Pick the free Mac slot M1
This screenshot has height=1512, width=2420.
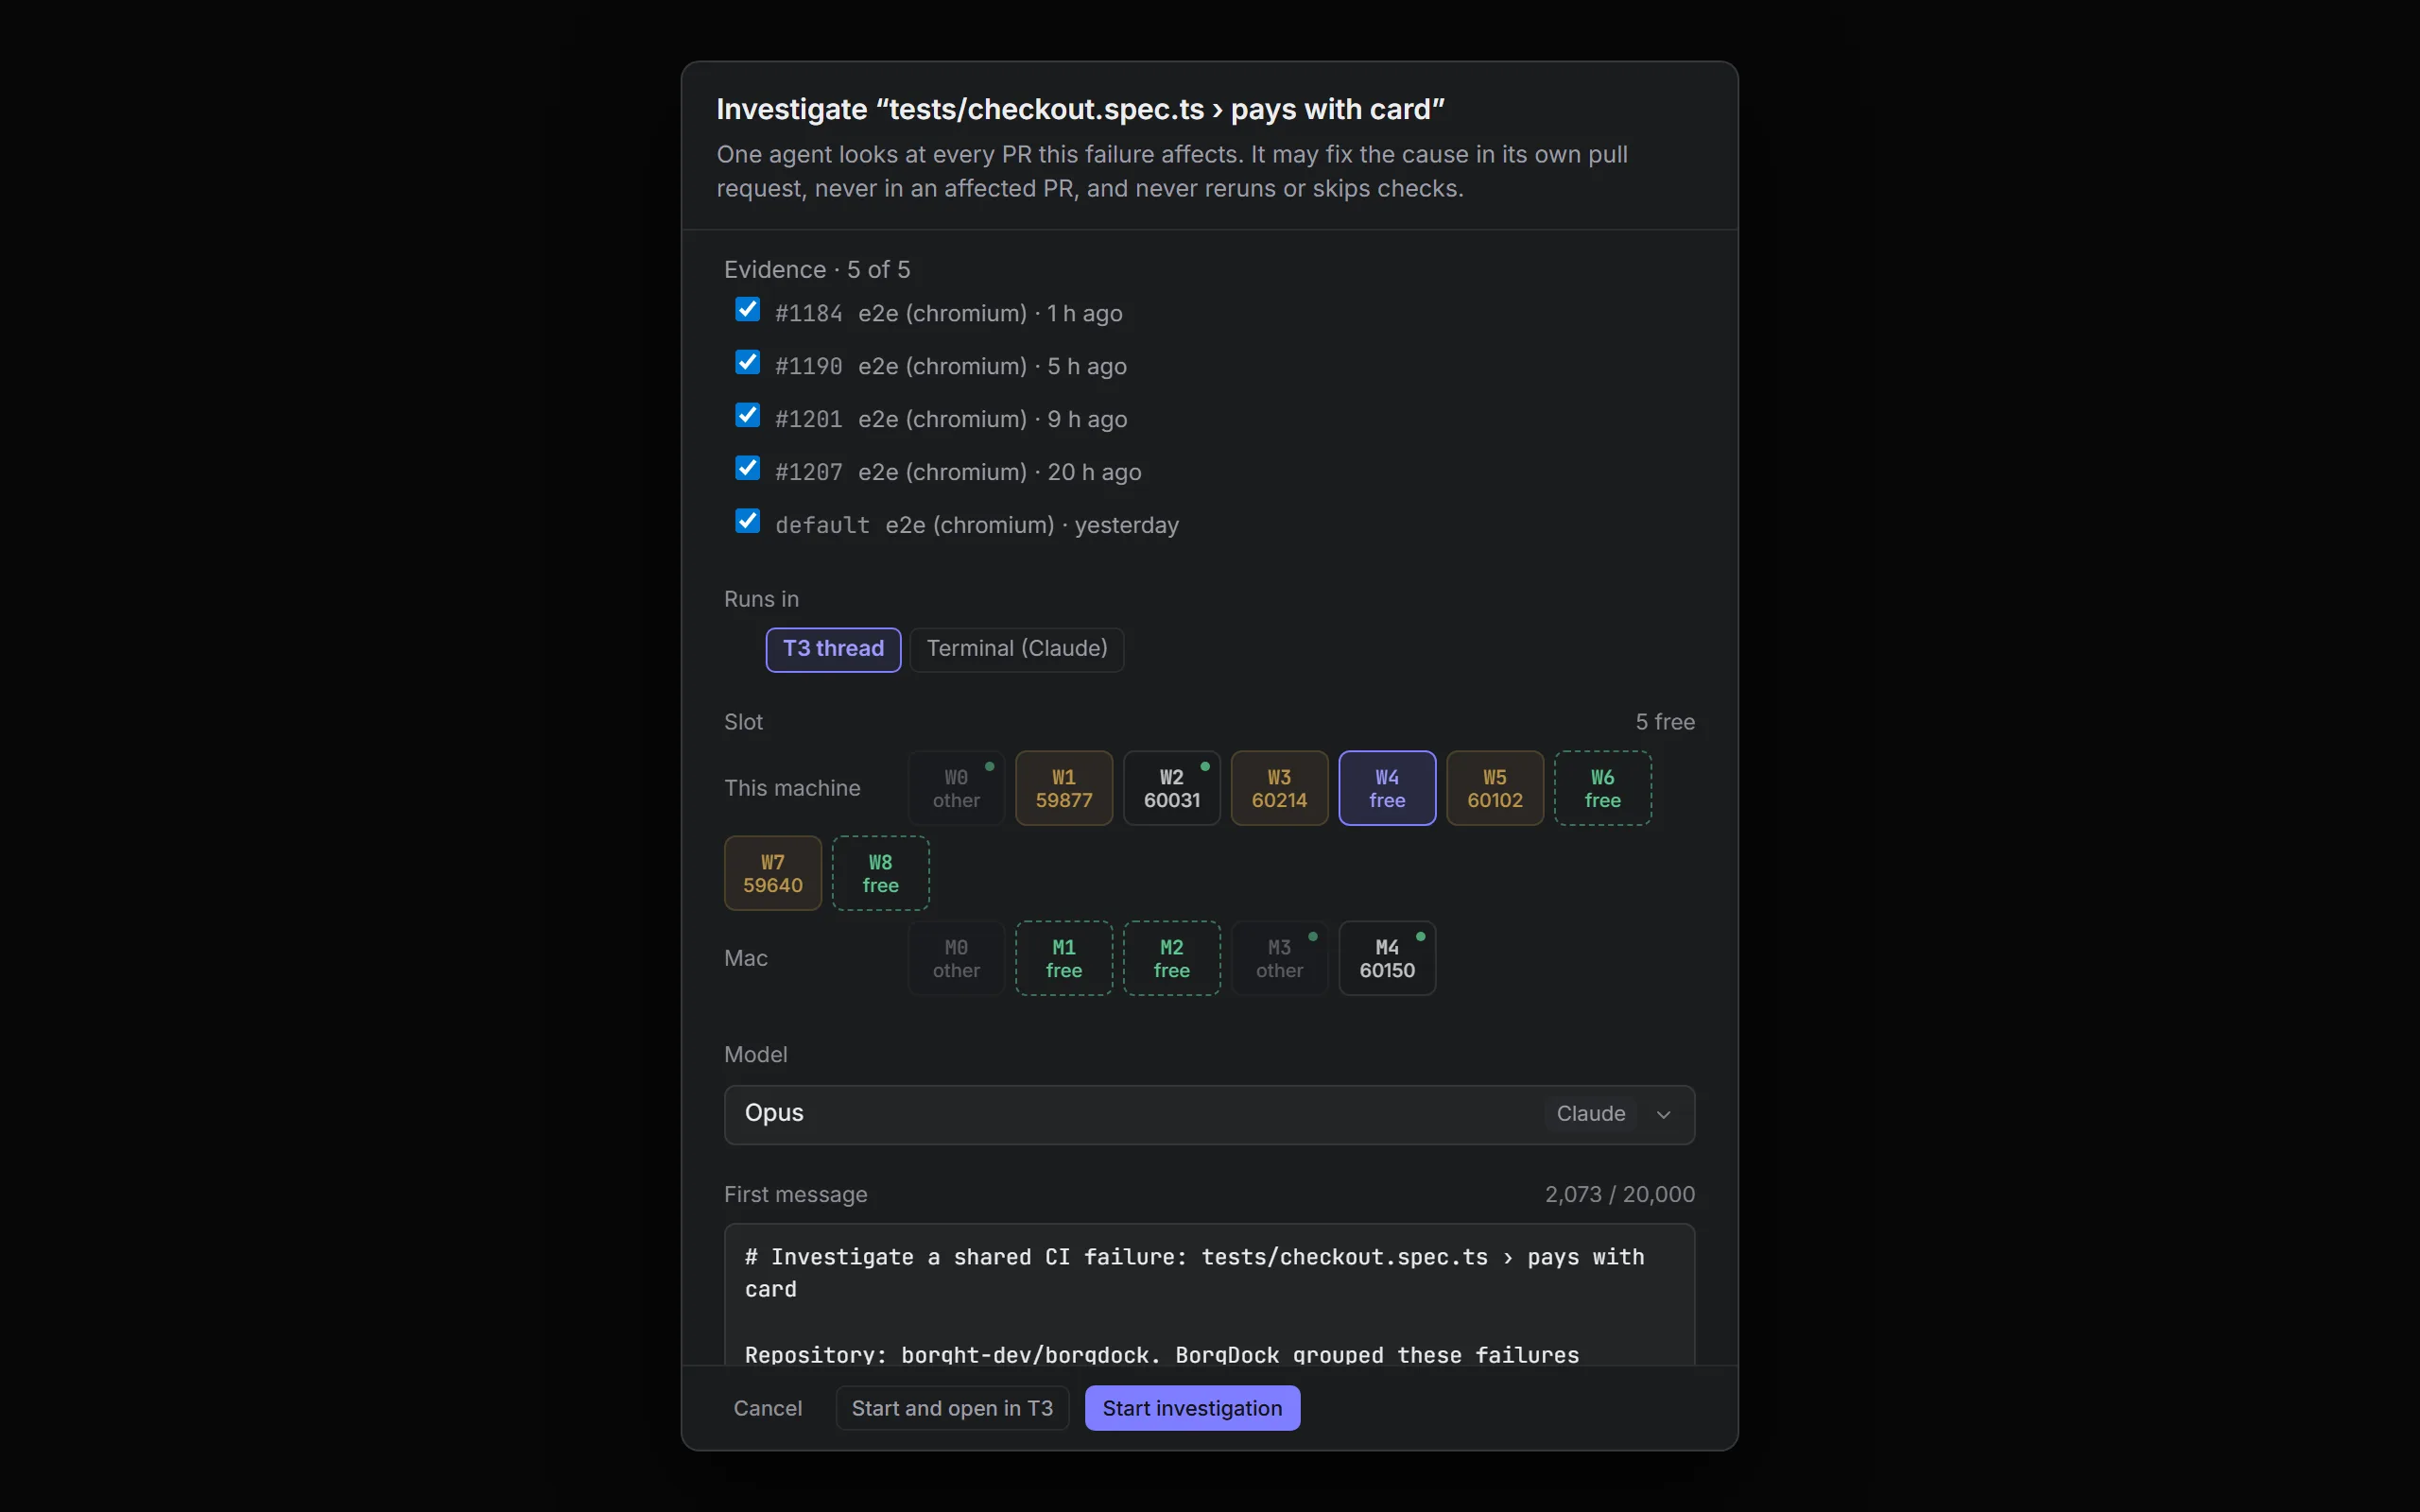[x=1064, y=958]
